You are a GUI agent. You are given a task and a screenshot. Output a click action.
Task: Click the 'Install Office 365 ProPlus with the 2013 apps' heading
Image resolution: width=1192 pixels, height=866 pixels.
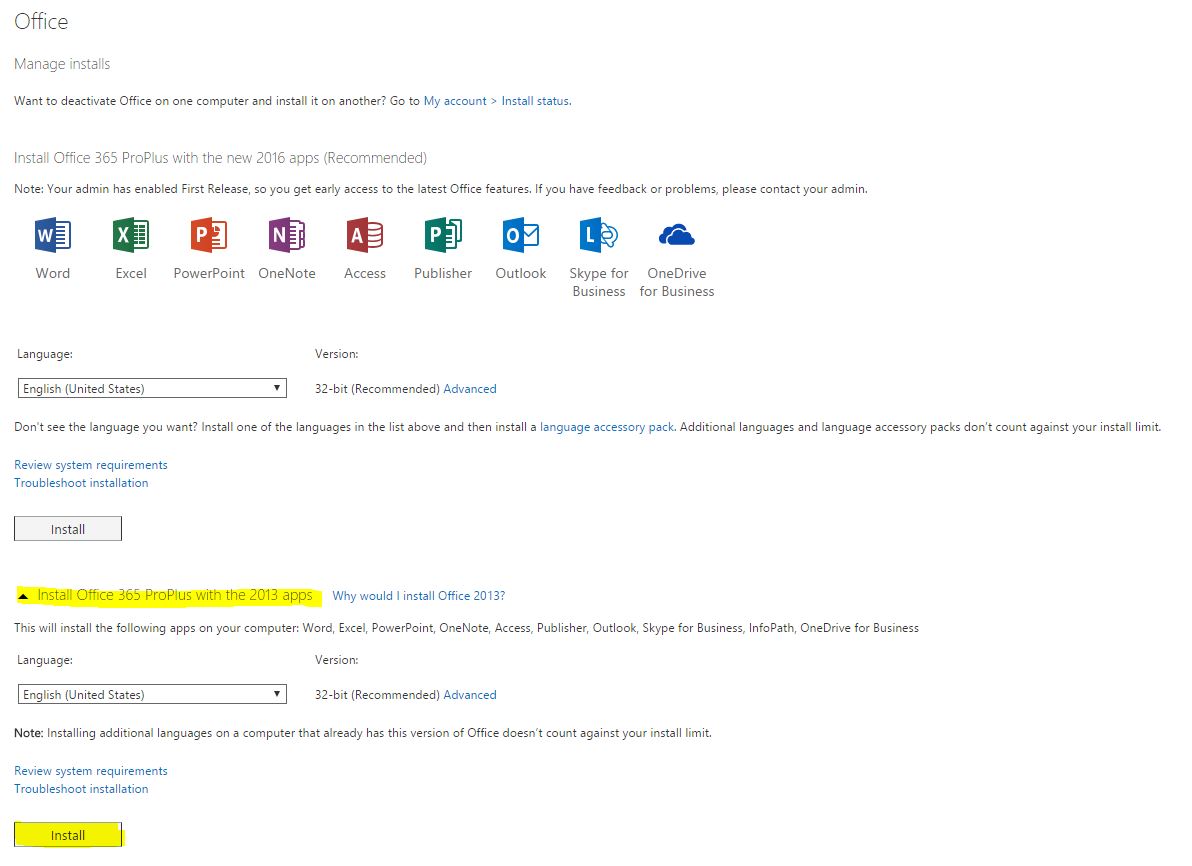click(x=175, y=595)
